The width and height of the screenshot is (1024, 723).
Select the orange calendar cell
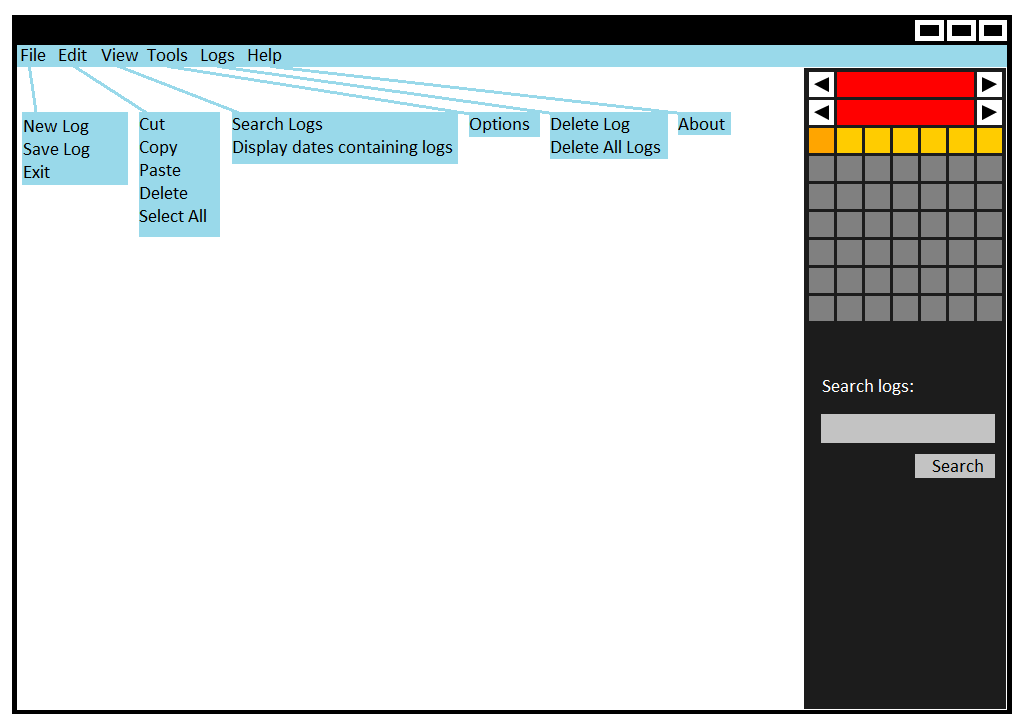(x=822, y=140)
